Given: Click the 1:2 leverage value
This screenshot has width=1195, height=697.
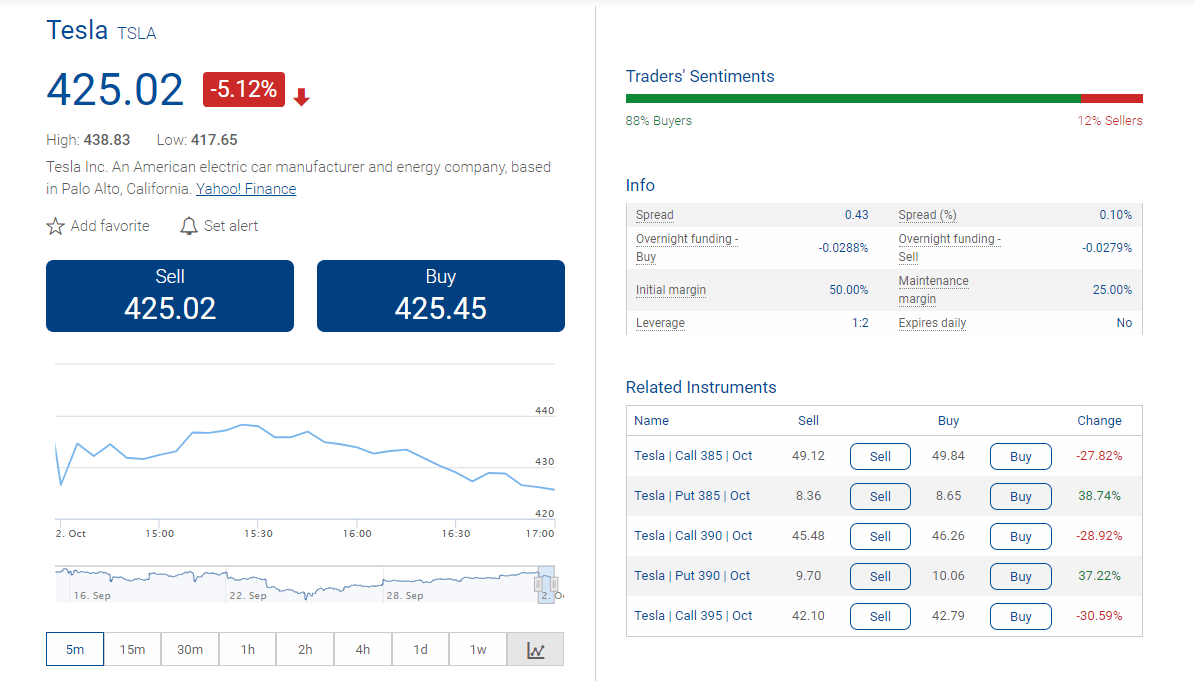Looking at the screenshot, I should (860, 323).
